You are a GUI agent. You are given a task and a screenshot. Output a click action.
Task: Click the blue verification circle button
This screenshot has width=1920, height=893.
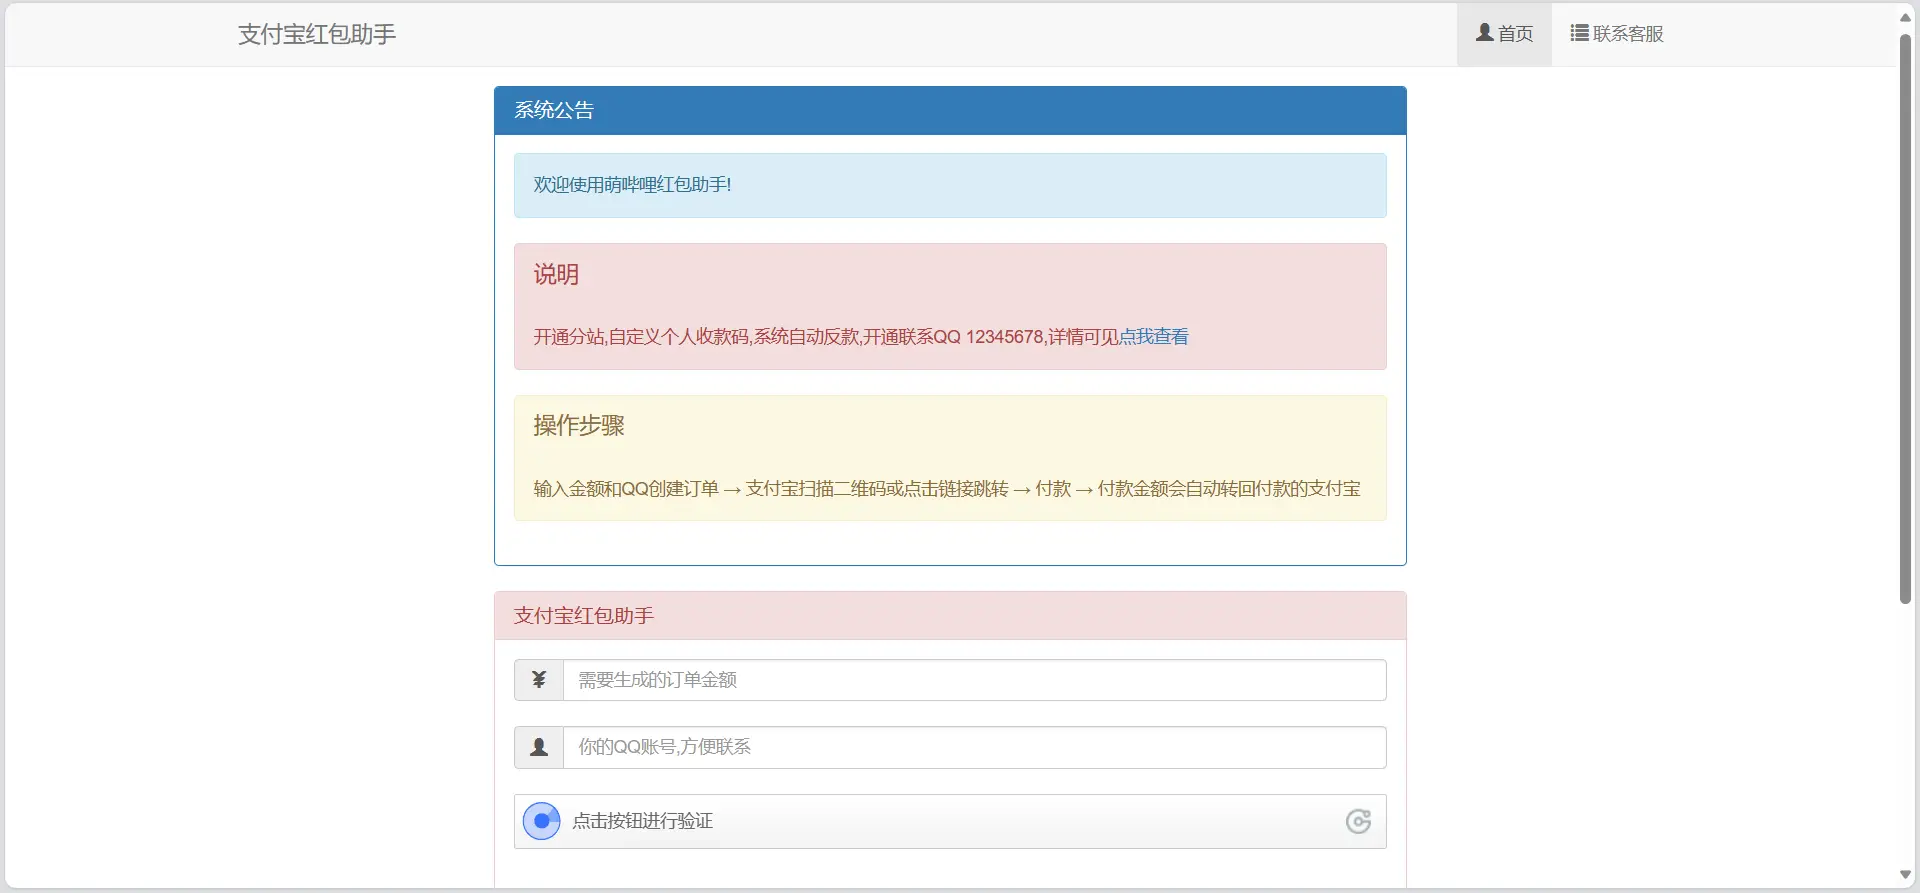[x=542, y=821]
